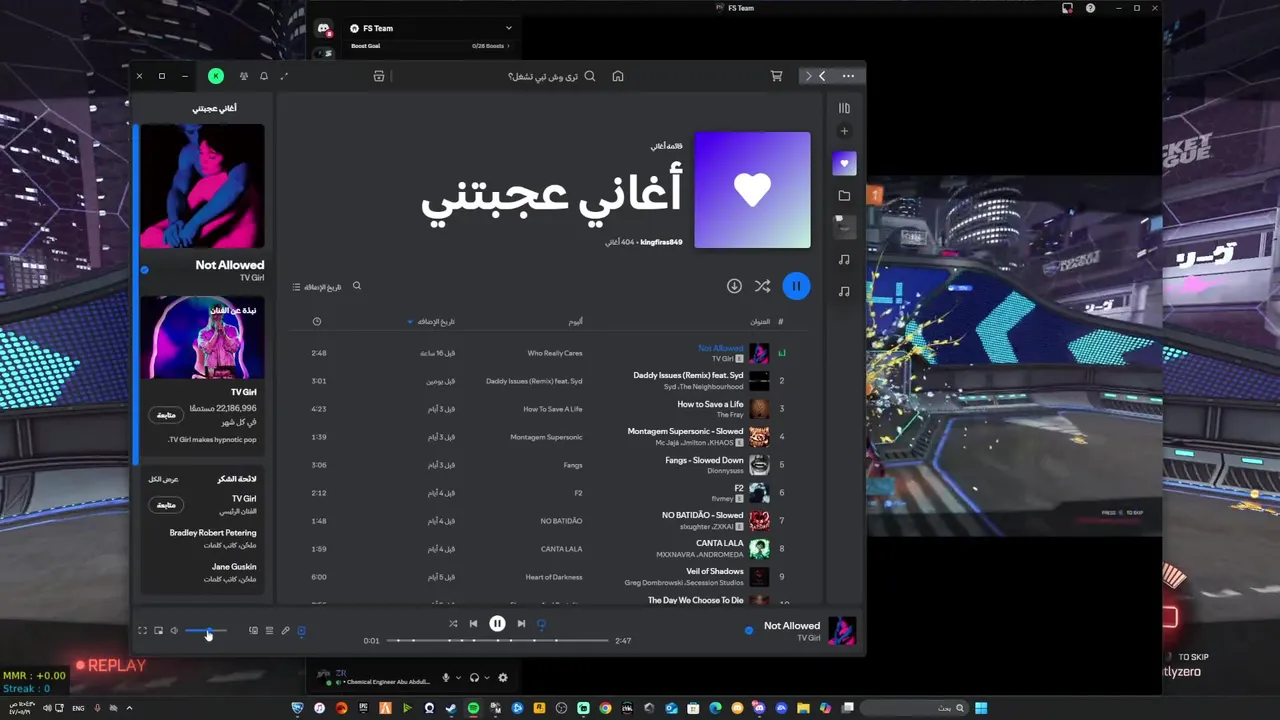Download the liked songs playlist
1280x720 pixels.
(734, 286)
